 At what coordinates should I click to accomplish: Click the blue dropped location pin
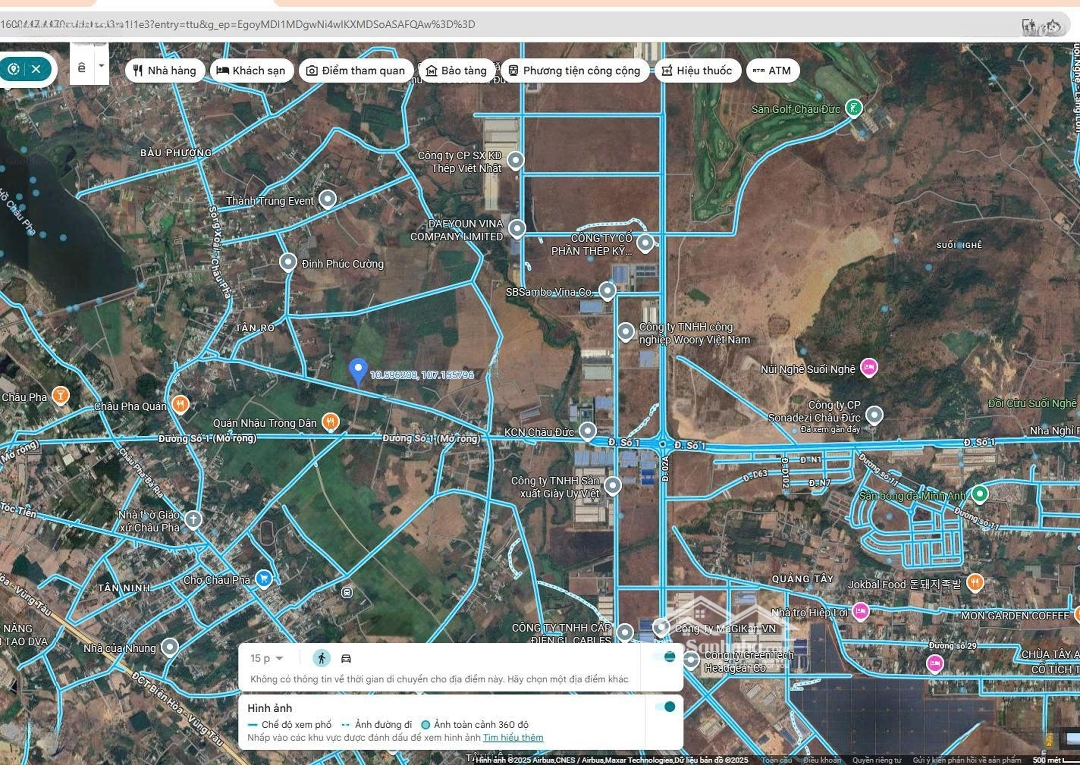pos(358,371)
